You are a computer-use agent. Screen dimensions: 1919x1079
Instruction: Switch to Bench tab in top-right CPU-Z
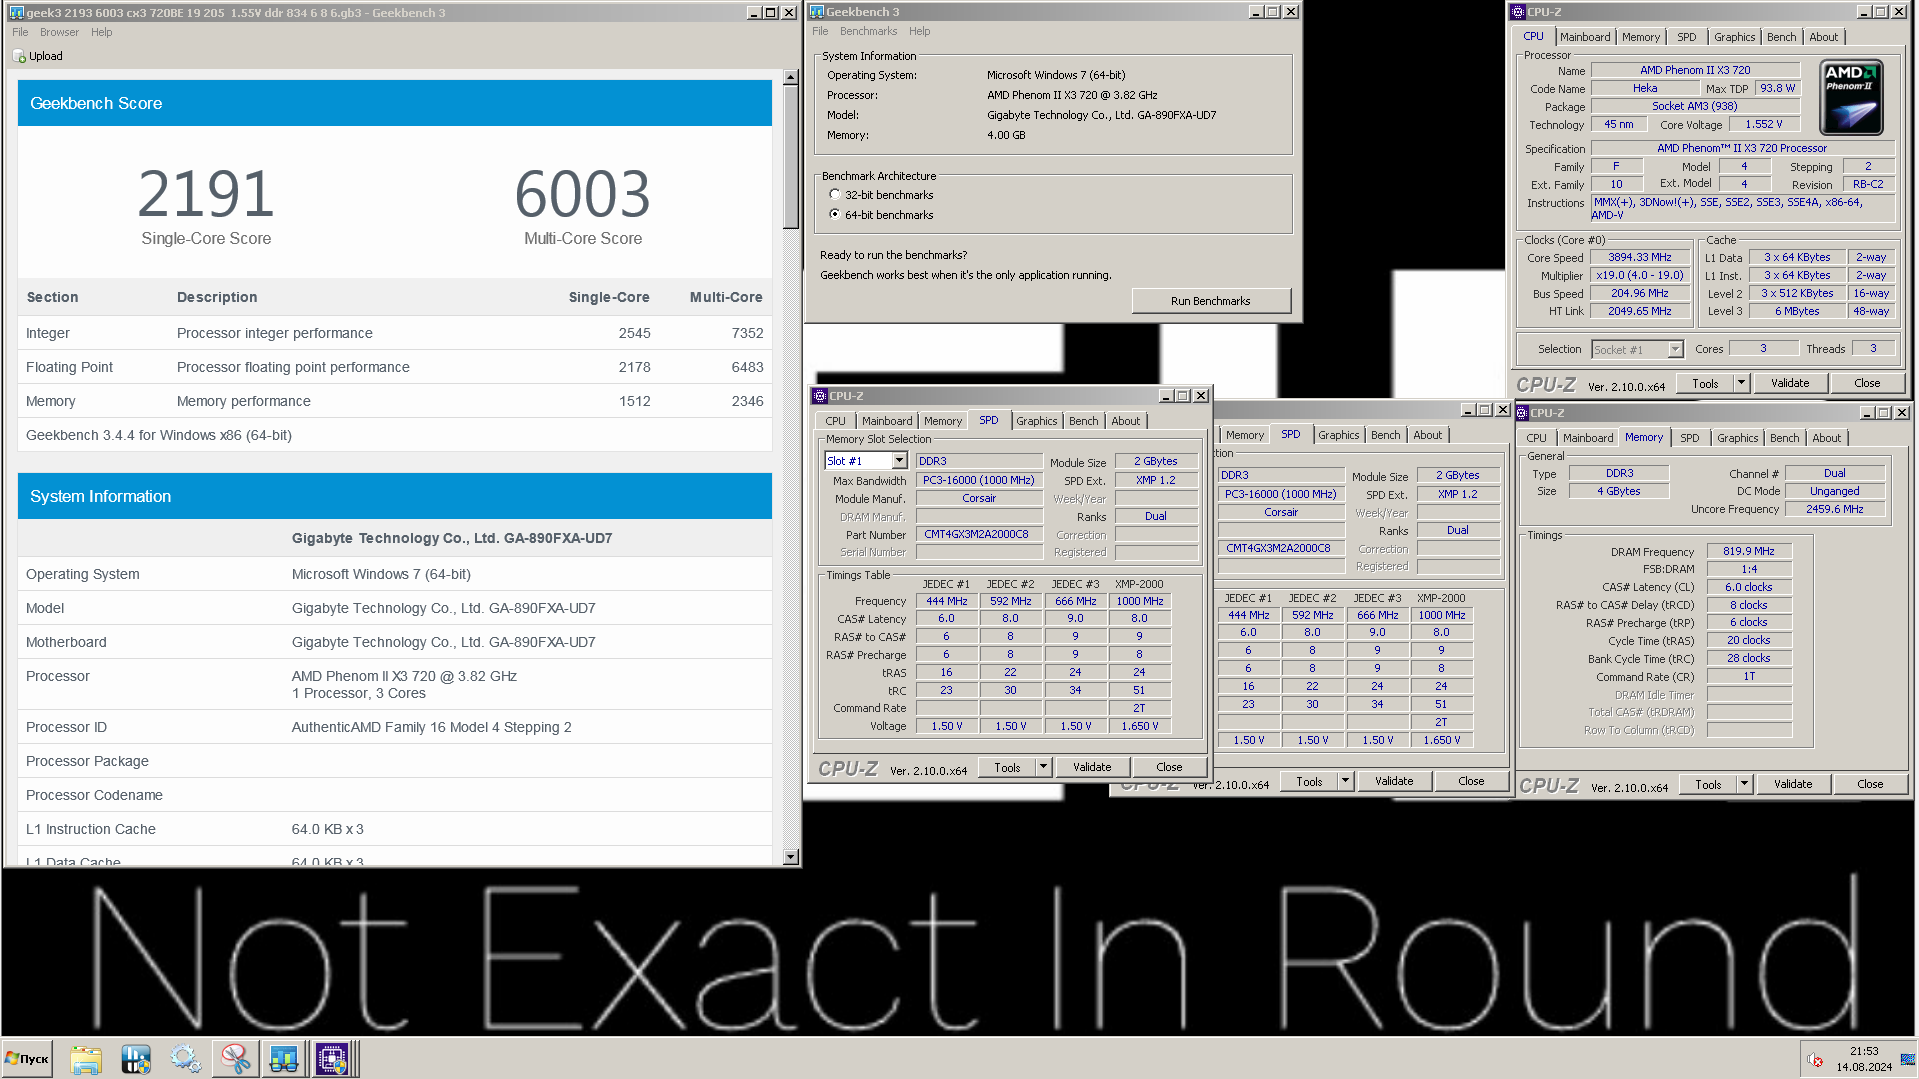(x=1781, y=37)
